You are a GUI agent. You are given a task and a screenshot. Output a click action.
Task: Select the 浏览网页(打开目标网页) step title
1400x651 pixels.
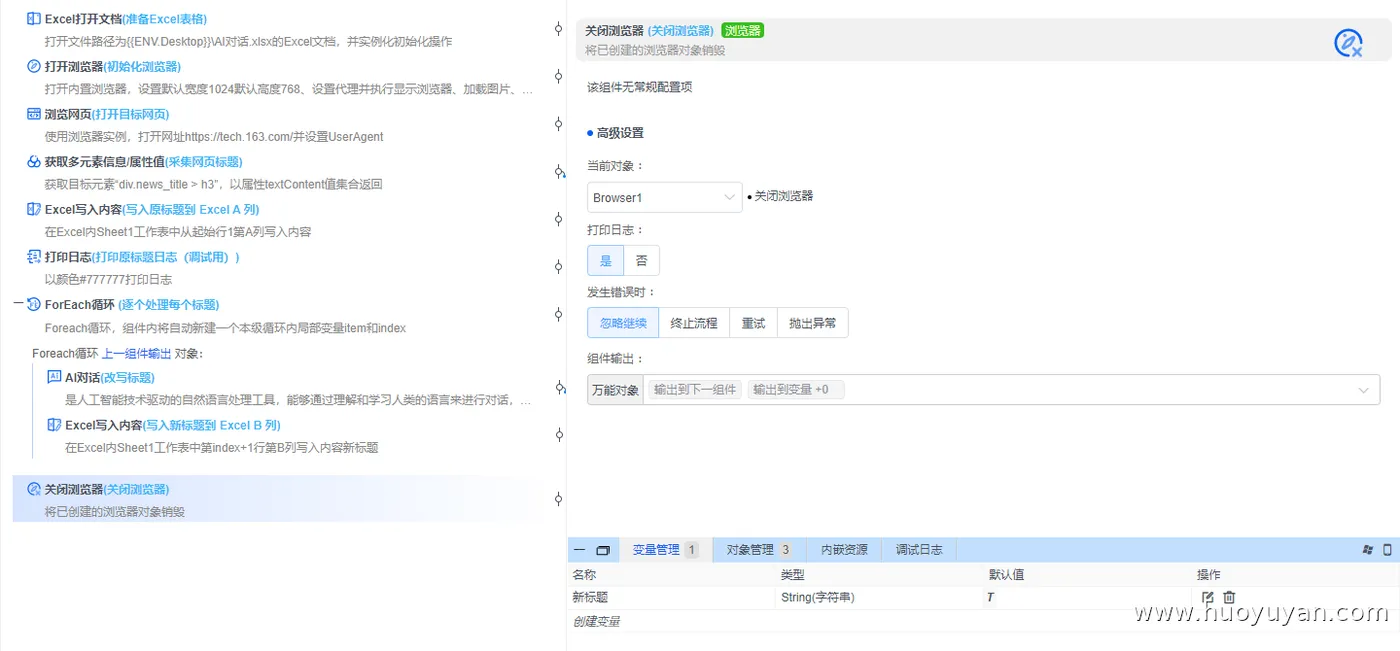[107, 114]
